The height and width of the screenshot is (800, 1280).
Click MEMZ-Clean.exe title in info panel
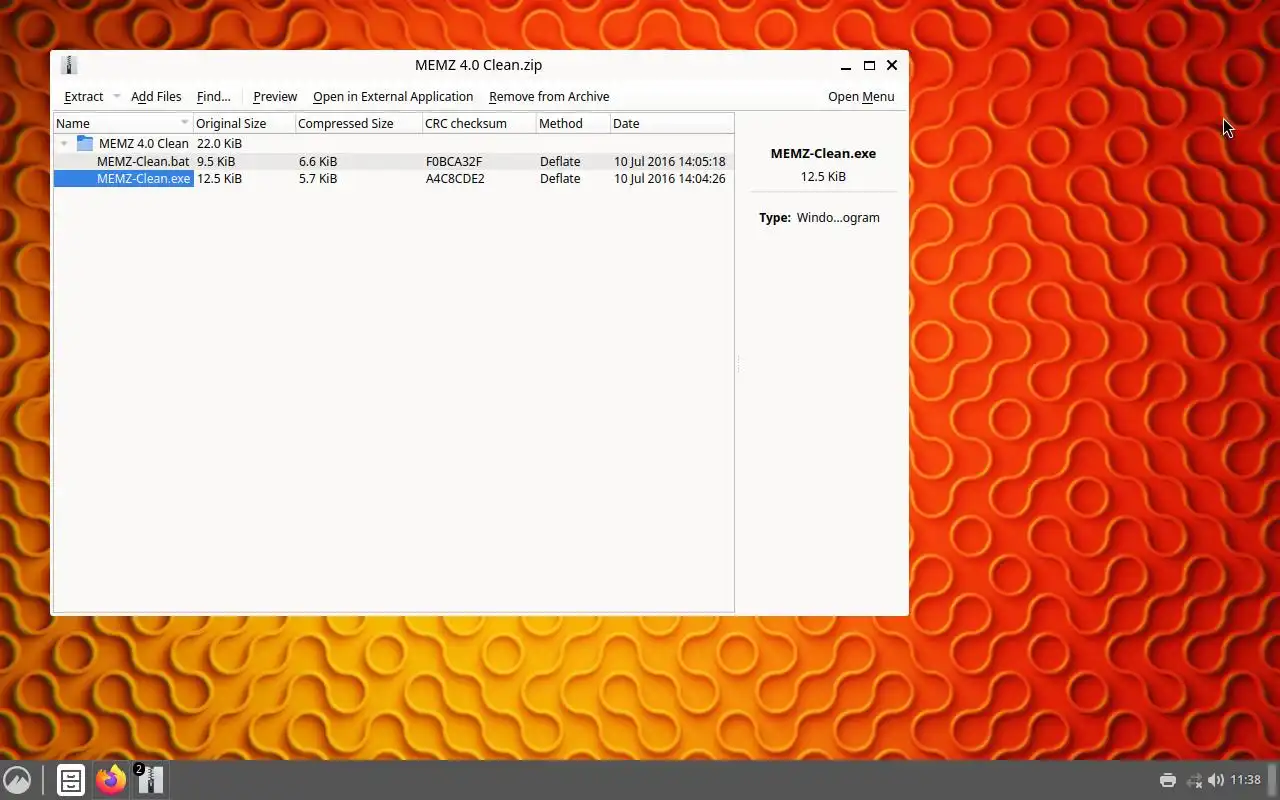tap(823, 153)
